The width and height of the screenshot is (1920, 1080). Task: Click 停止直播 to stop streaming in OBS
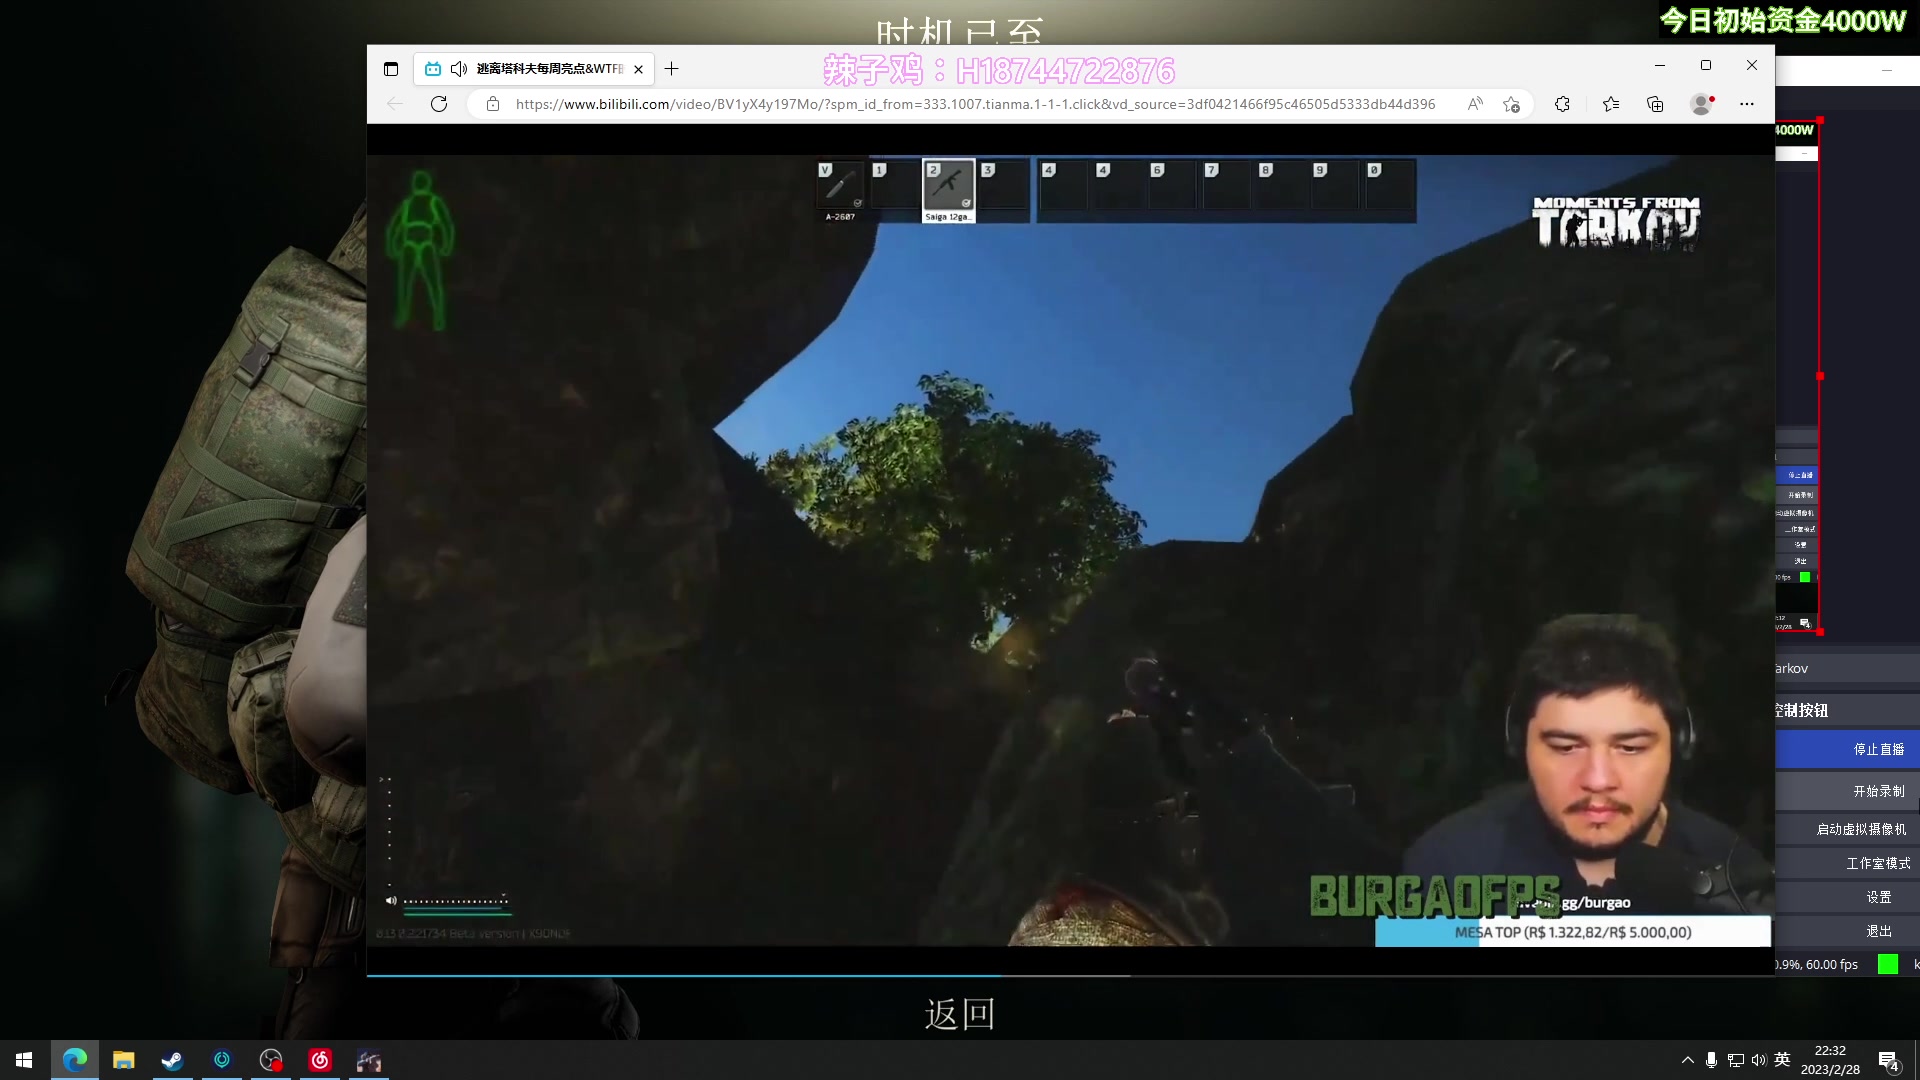click(1848, 749)
